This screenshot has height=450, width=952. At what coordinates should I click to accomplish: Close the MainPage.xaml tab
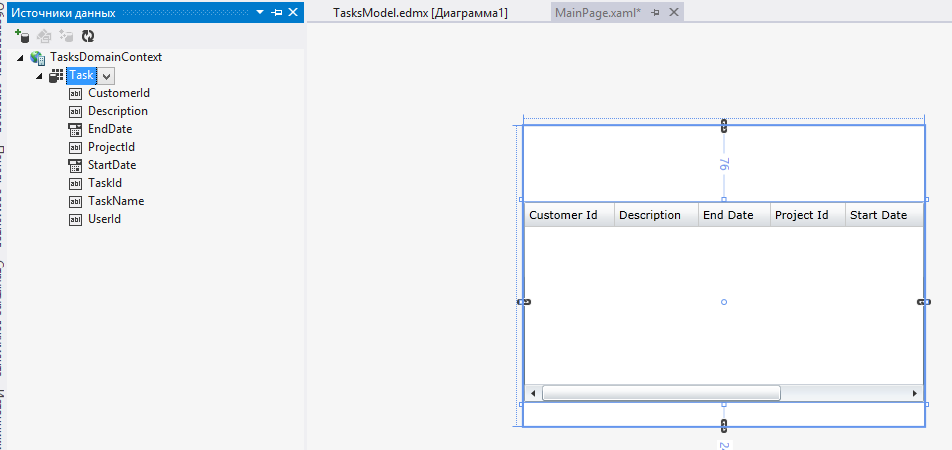pyautogui.click(x=673, y=13)
